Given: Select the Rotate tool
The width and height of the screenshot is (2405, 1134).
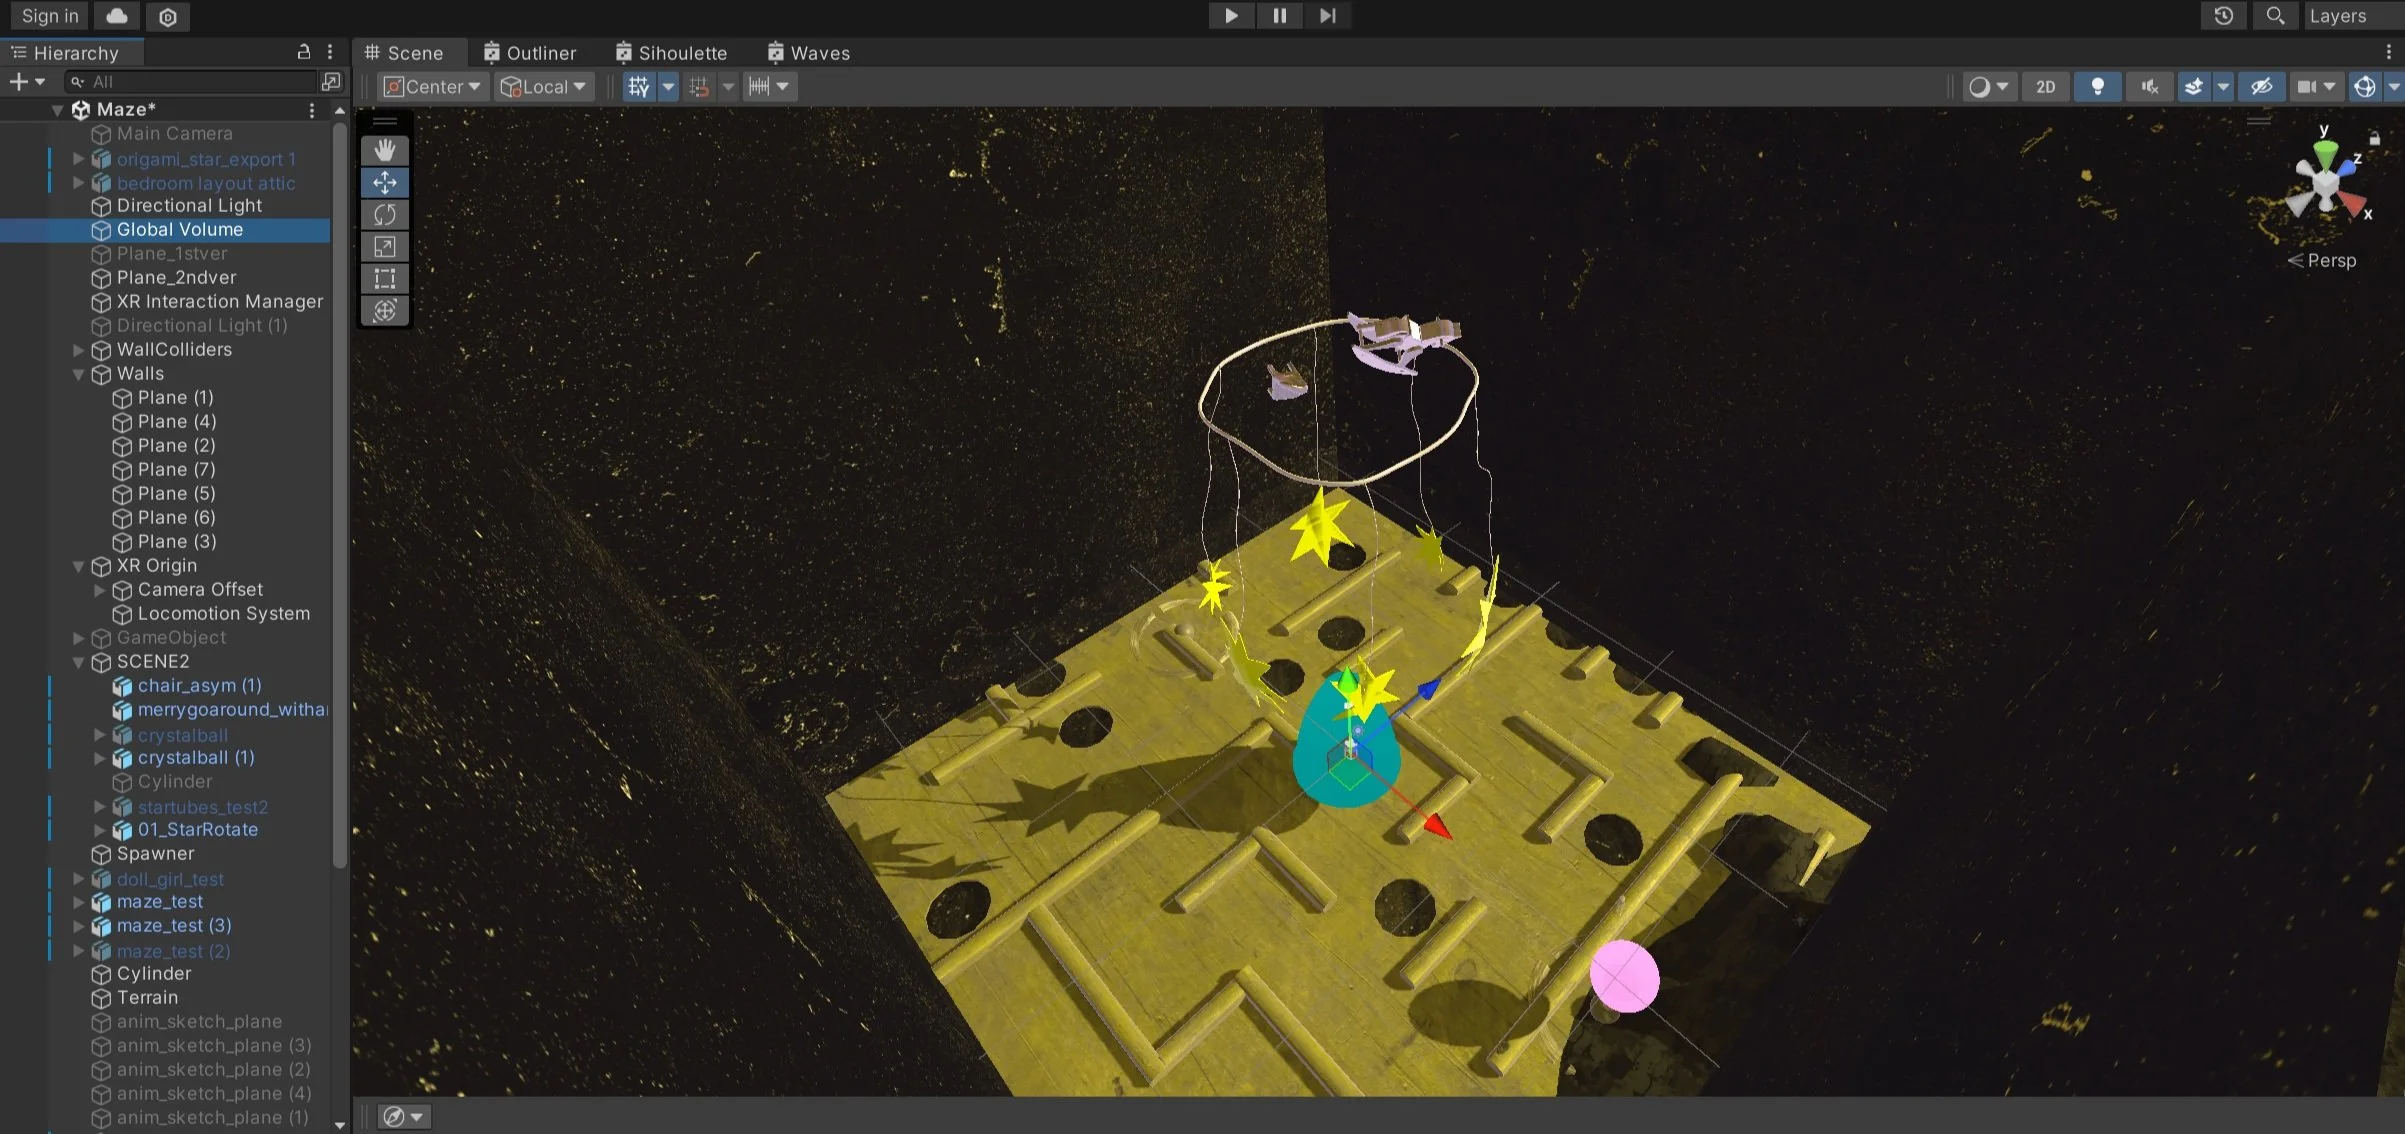Looking at the screenshot, I should pyautogui.click(x=385, y=215).
